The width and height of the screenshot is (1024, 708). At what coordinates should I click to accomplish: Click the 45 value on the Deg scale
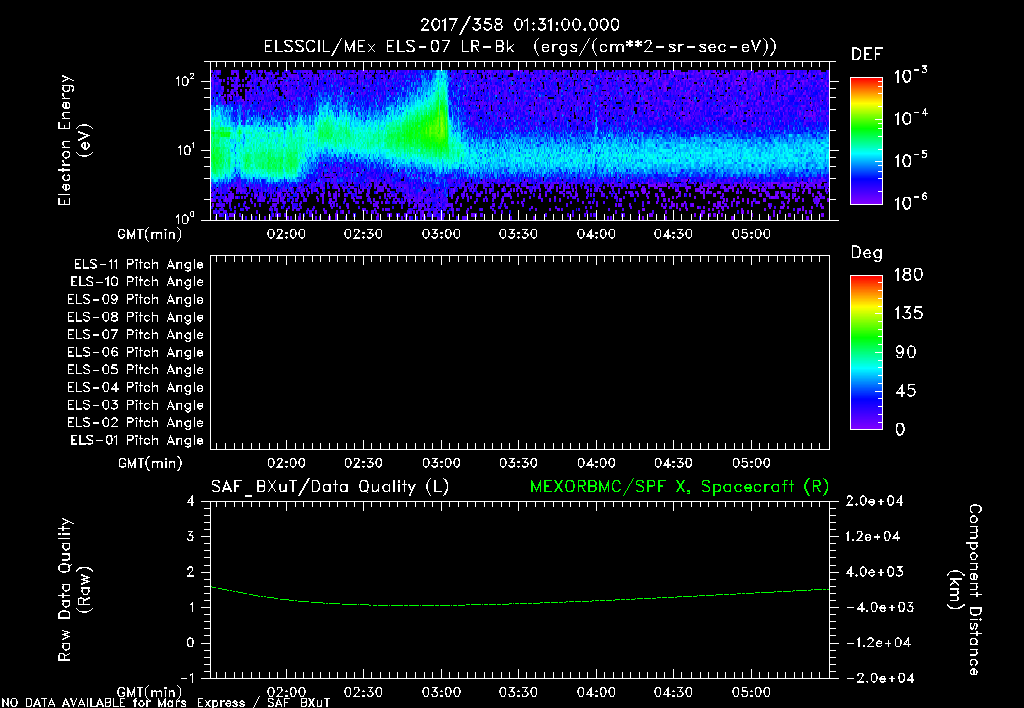coord(906,391)
